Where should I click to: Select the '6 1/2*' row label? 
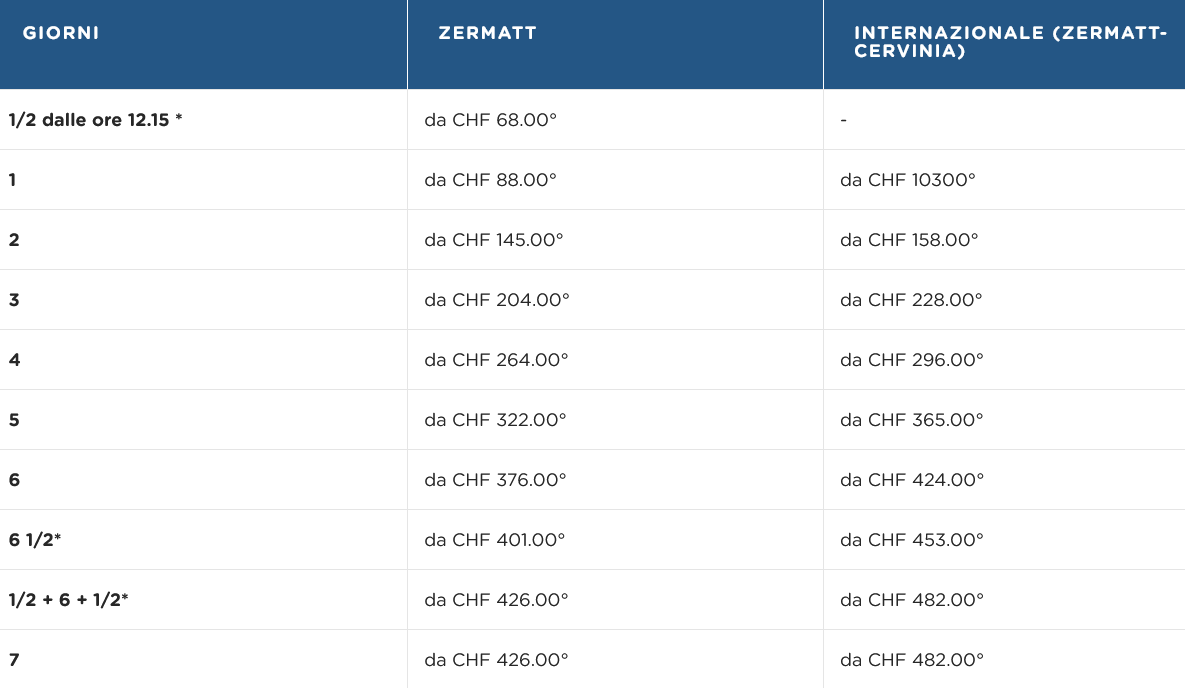click(35, 540)
